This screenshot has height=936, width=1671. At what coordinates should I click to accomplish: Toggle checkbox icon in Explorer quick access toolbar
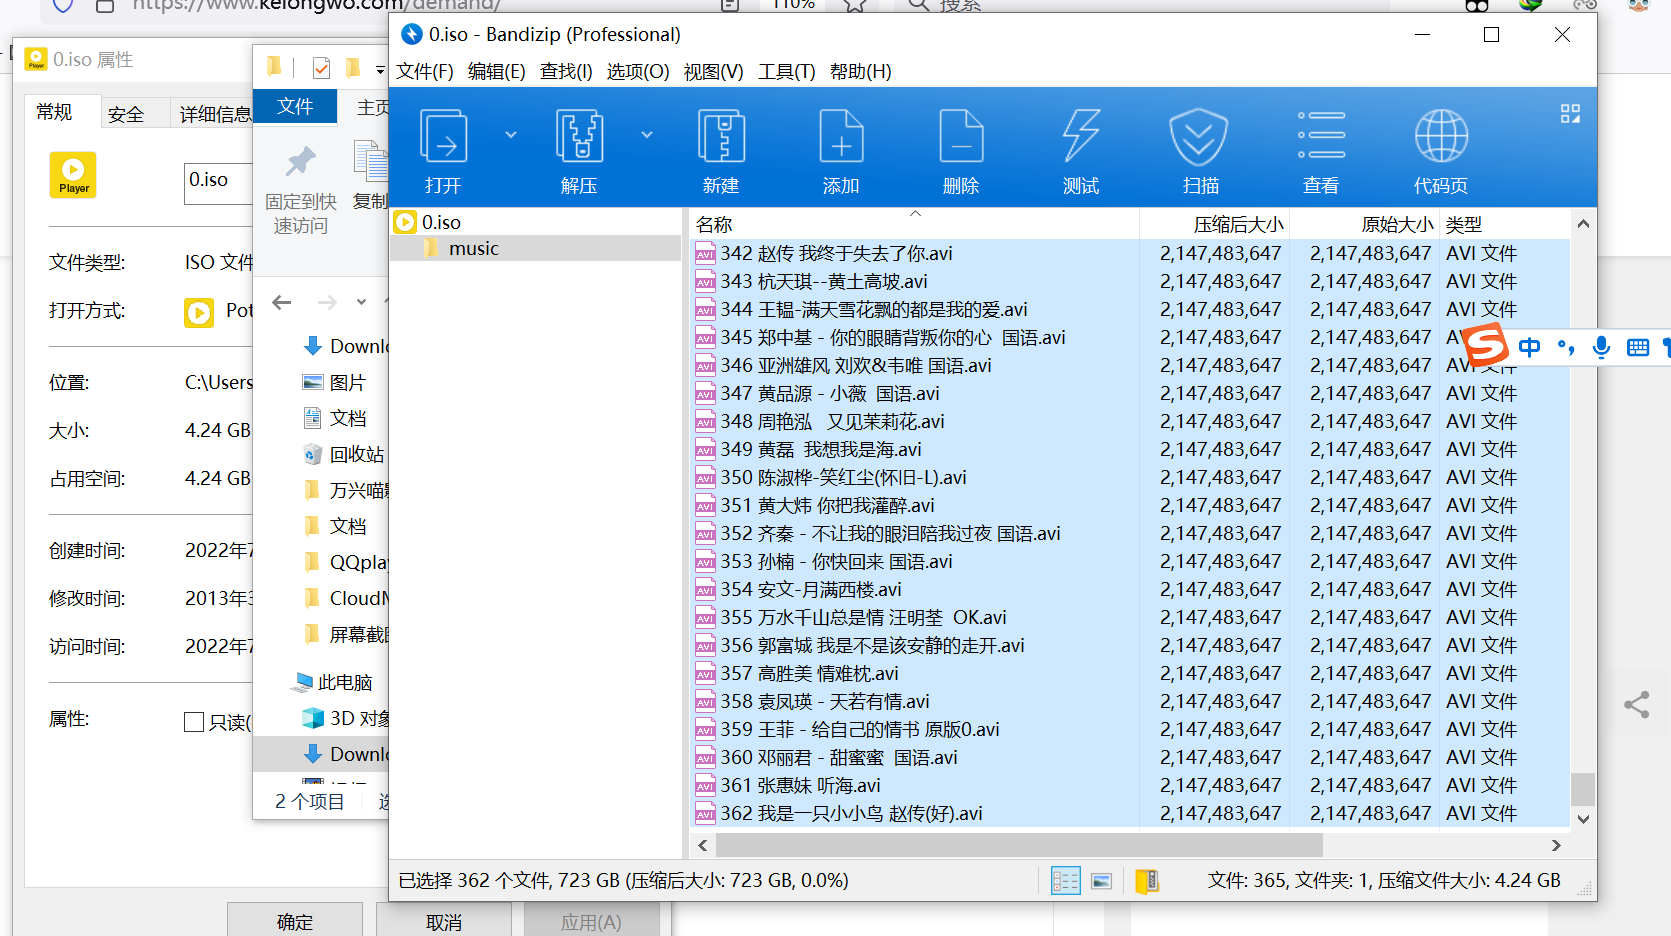321,68
